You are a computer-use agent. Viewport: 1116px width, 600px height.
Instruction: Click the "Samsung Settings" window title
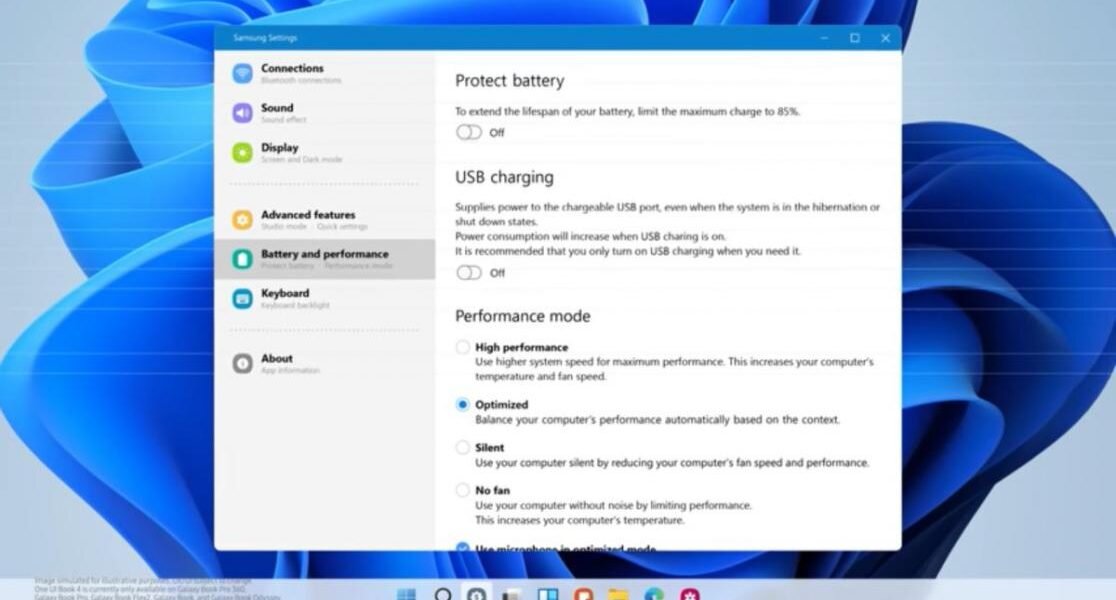(x=265, y=38)
